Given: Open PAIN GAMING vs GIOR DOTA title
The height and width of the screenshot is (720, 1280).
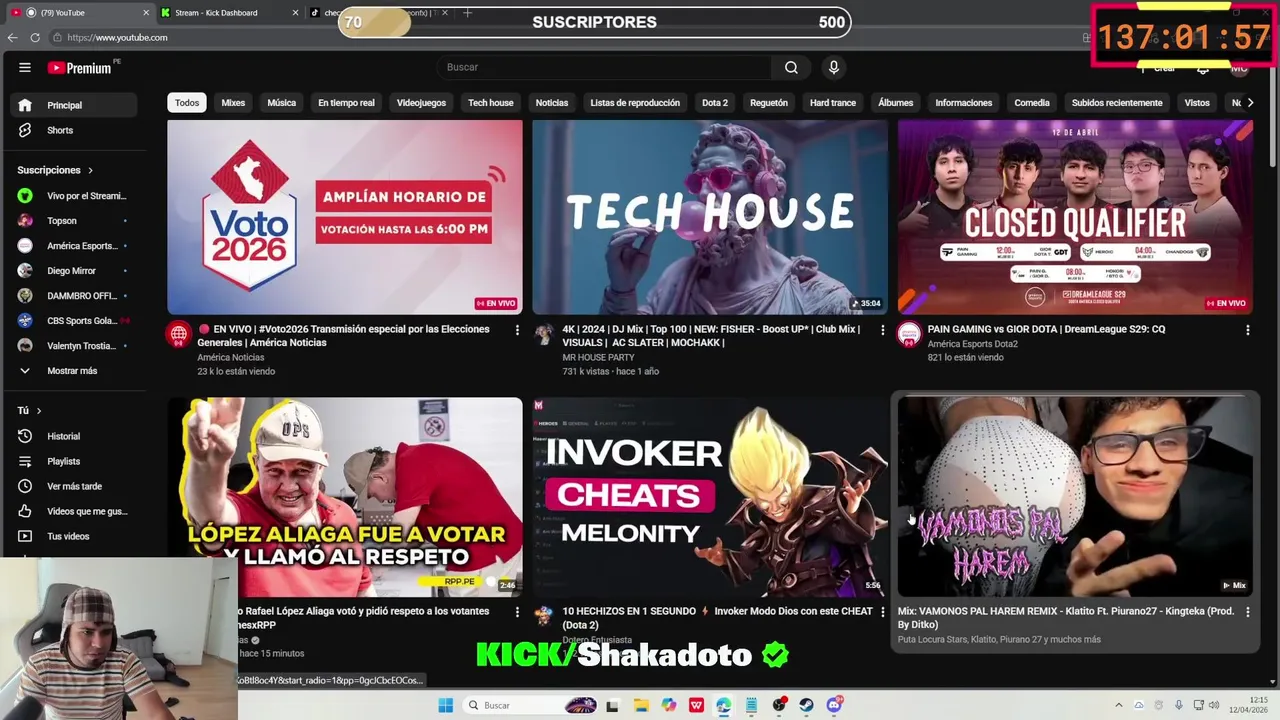Looking at the screenshot, I should point(1046,329).
